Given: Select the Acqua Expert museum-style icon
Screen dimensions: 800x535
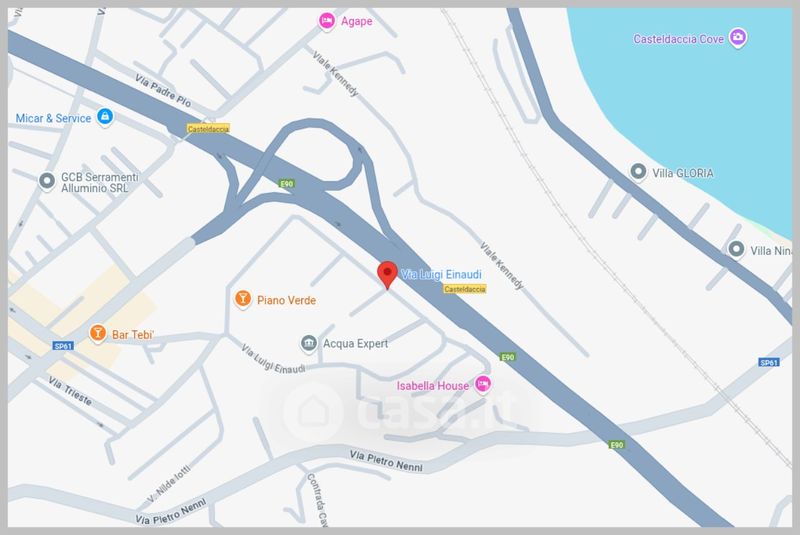Looking at the screenshot, I should pyautogui.click(x=308, y=343).
